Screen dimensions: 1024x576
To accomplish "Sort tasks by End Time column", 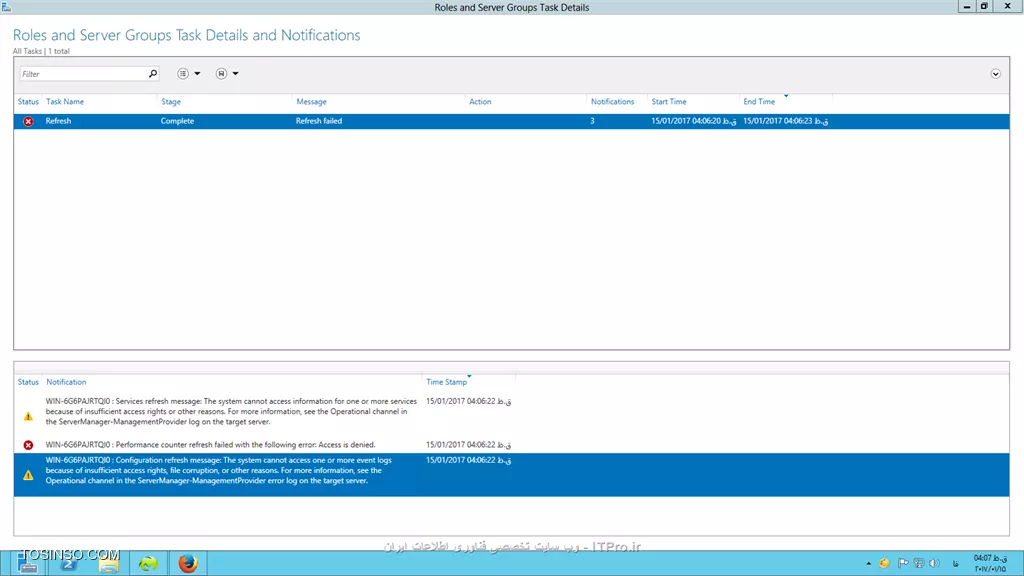I will click(759, 102).
